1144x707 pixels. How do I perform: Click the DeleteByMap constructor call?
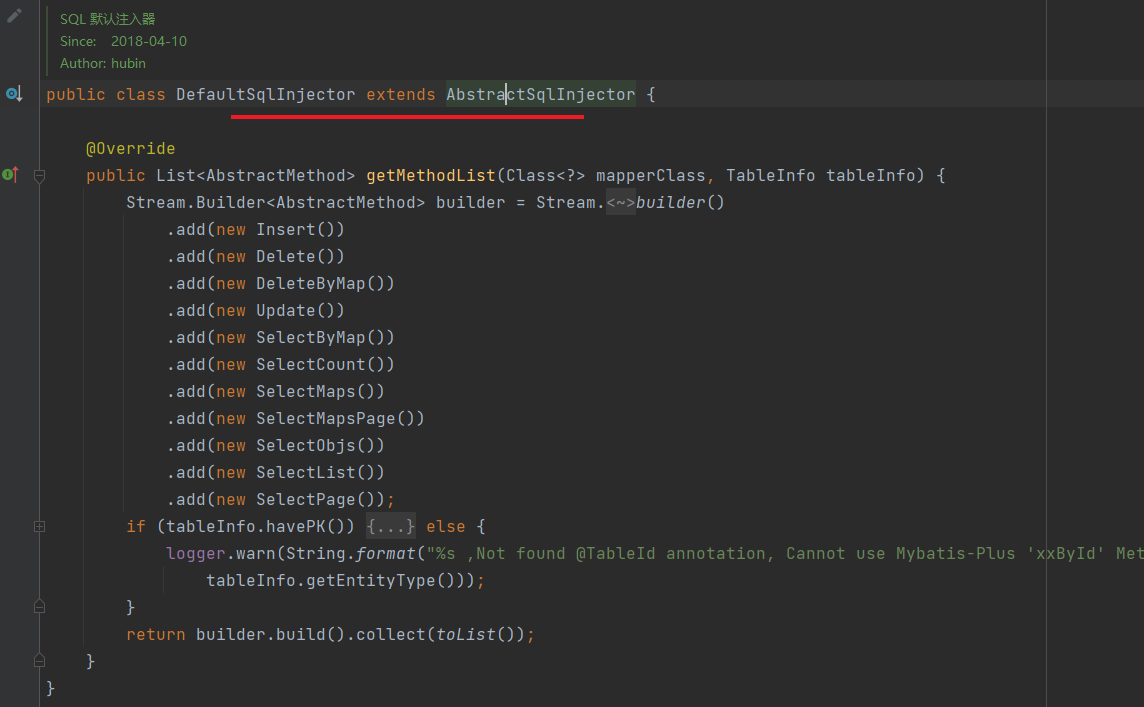[x=310, y=284]
